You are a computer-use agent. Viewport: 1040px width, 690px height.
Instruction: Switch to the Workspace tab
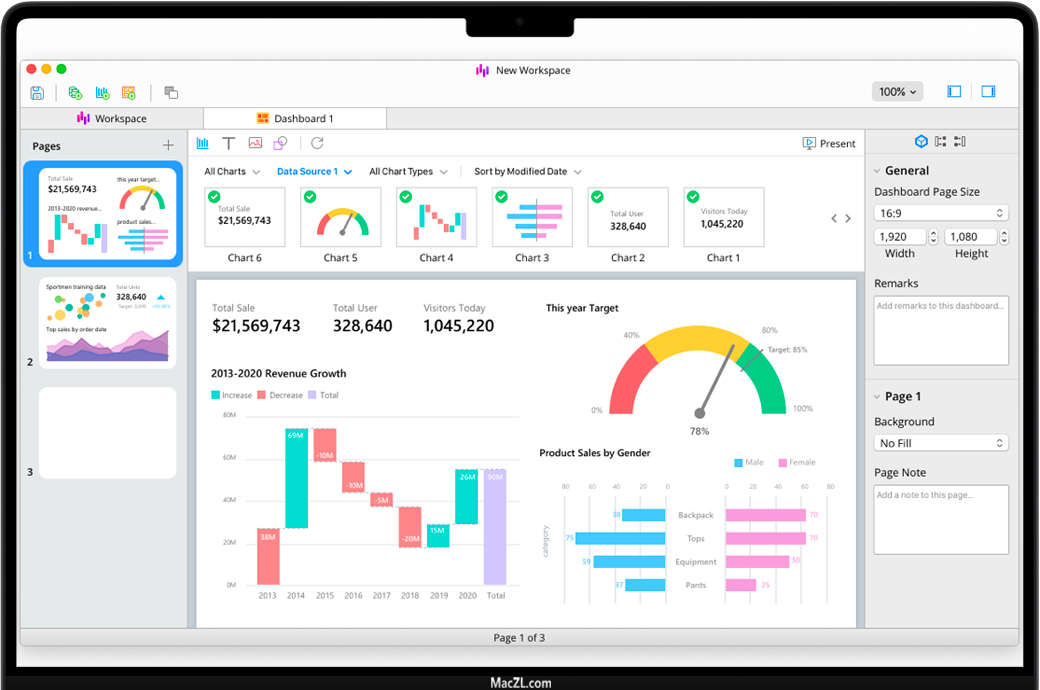click(x=112, y=119)
